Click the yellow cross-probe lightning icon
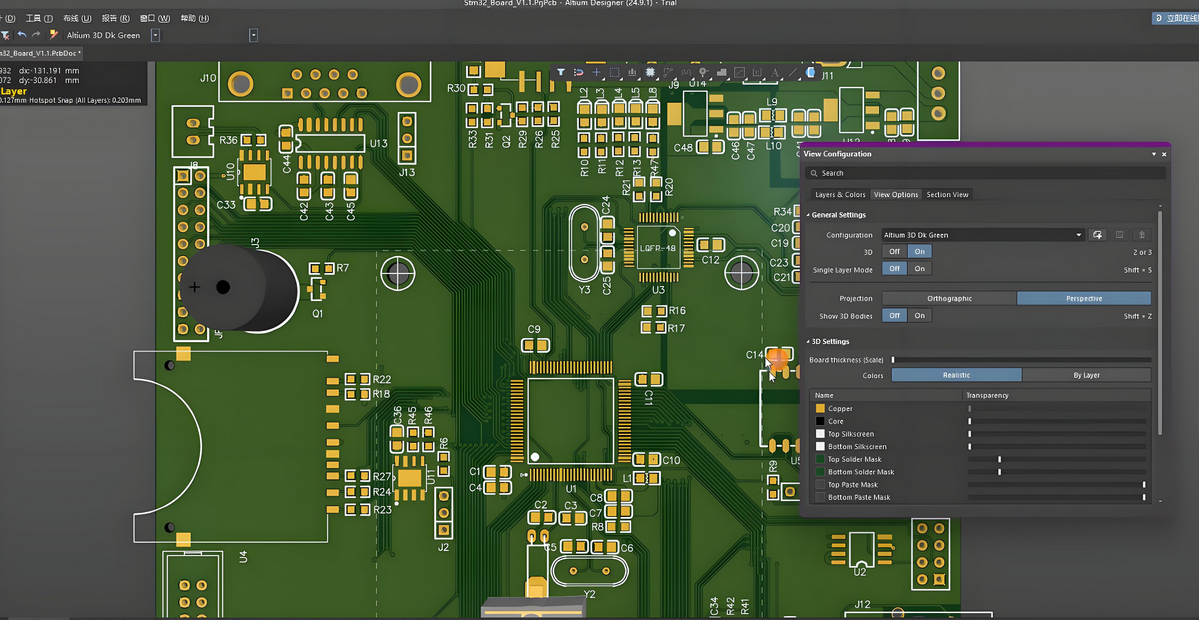This screenshot has height=620, width=1199. point(54,35)
